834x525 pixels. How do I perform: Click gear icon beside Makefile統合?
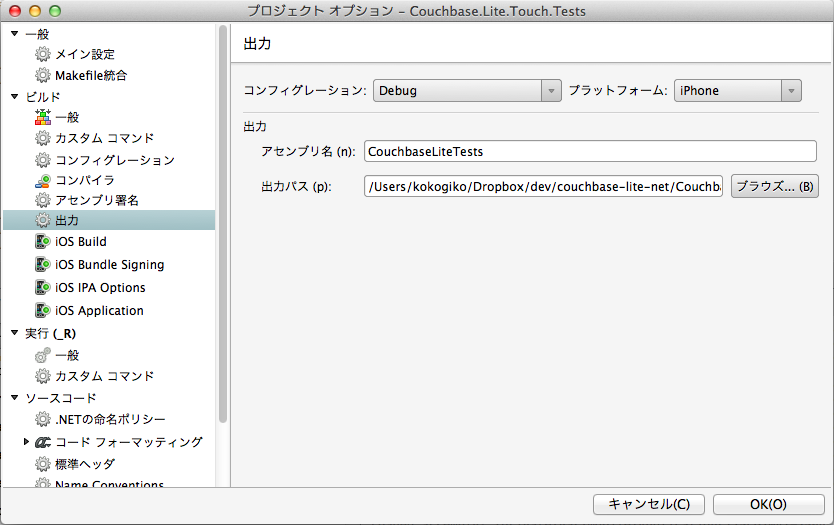(43, 76)
